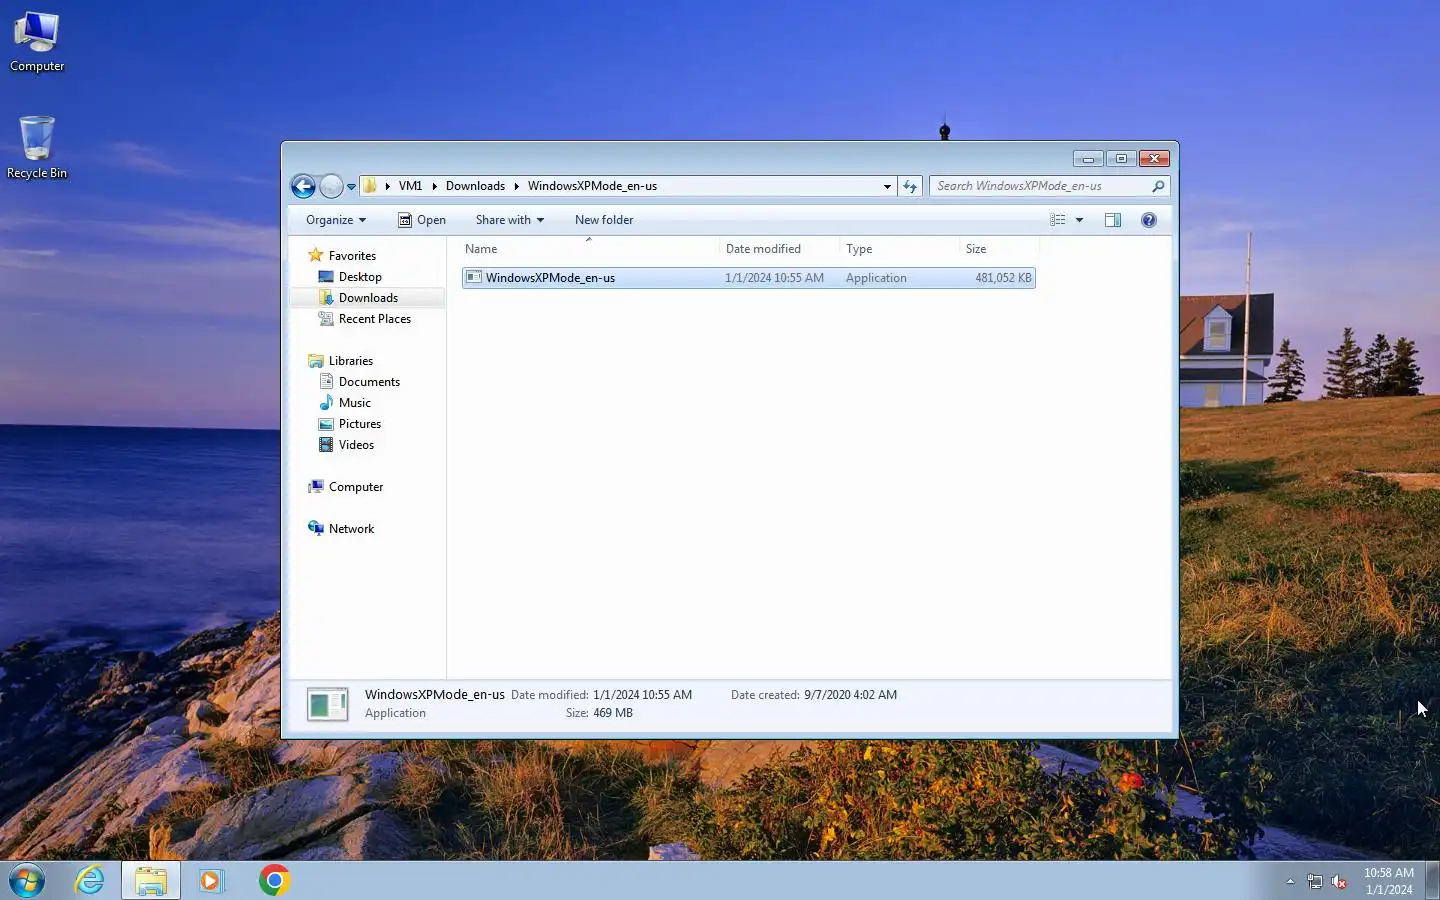Select Libraries in navigation pane
The height and width of the screenshot is (900, 1440).
[x=350, y=361]
